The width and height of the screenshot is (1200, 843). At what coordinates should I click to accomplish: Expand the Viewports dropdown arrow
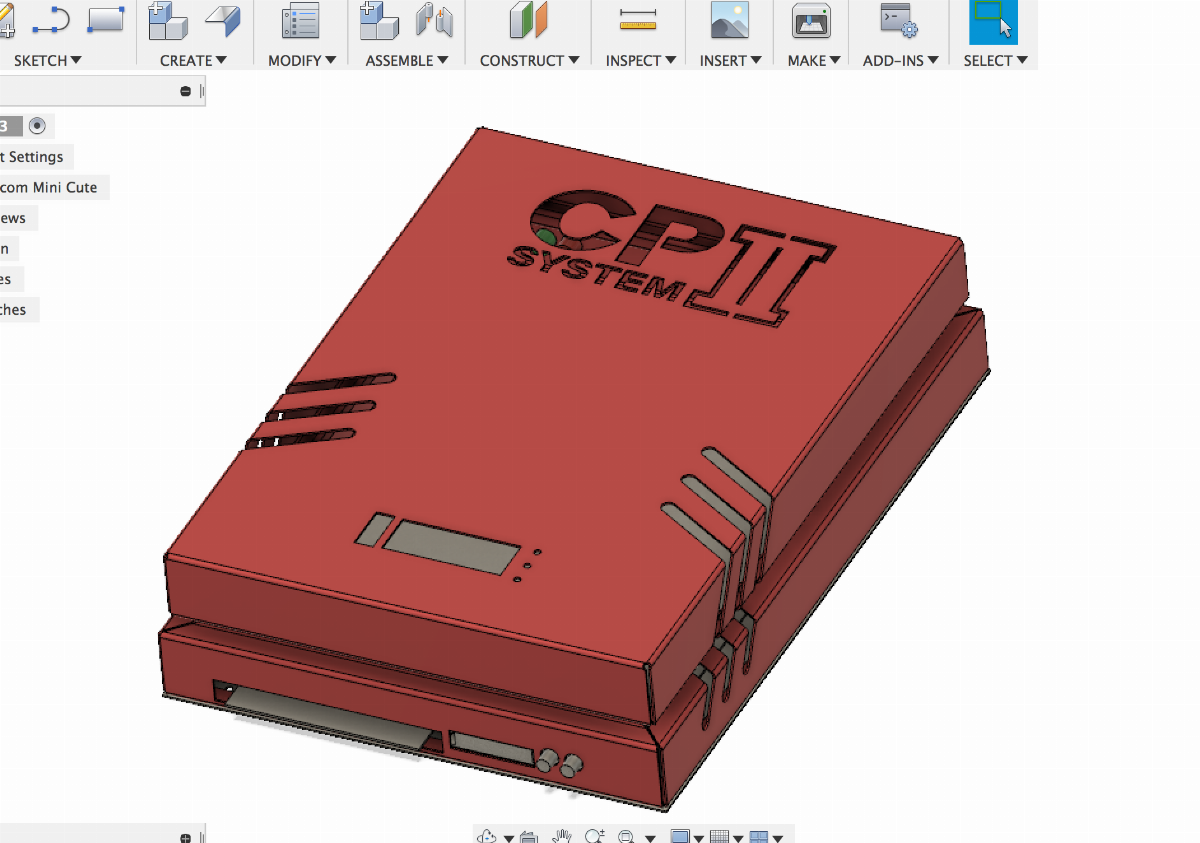point(777,838)
